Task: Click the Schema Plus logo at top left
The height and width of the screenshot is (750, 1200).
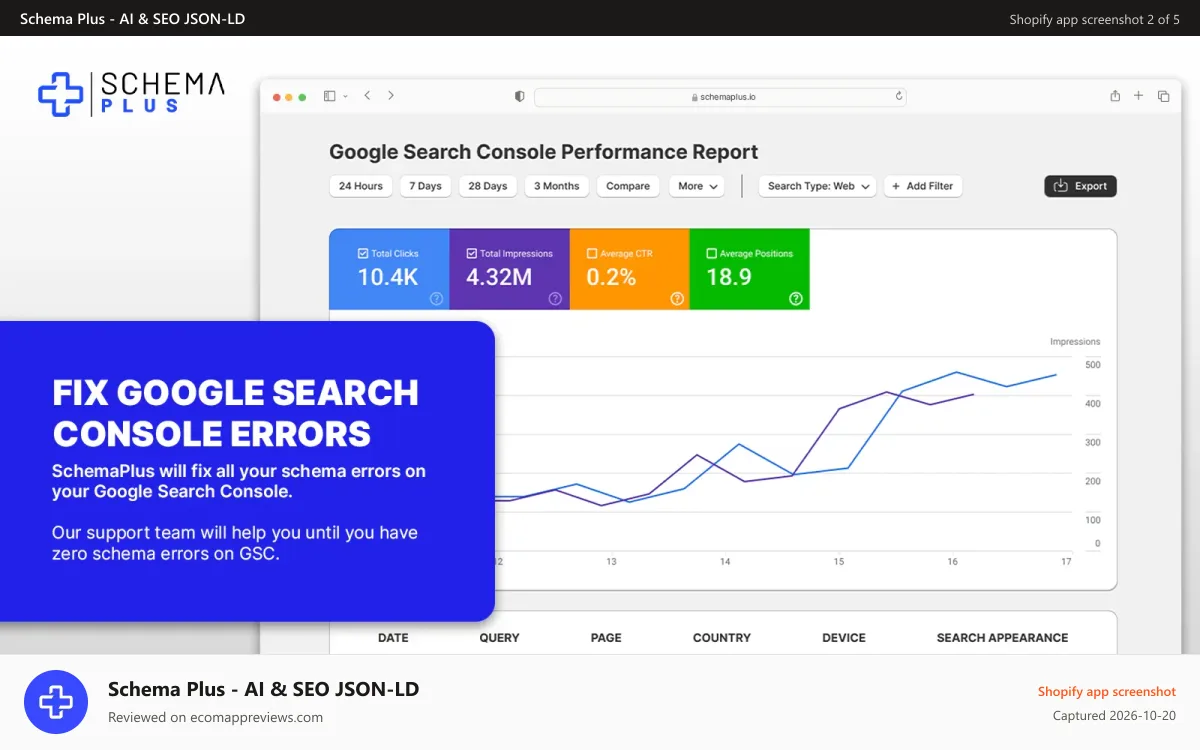Action: pos(131,93)
